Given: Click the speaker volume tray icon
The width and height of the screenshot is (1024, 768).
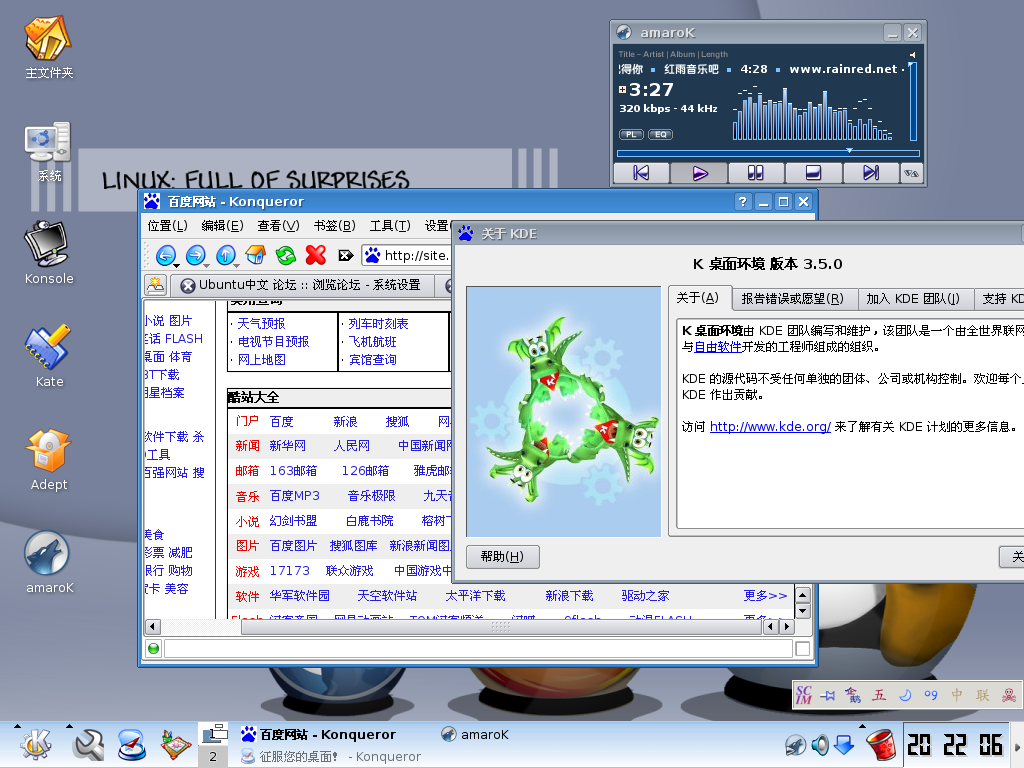Looking at the screenshot, I should tap(820, 745).
